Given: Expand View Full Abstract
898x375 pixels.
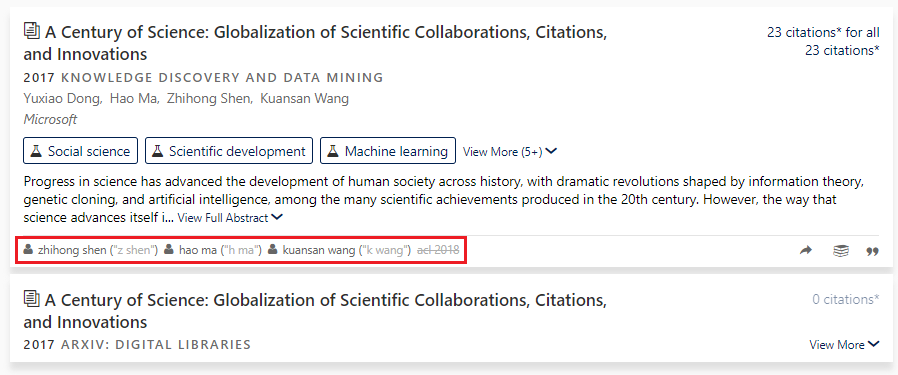Looking at the screenshot, I should tap(230, 218).
